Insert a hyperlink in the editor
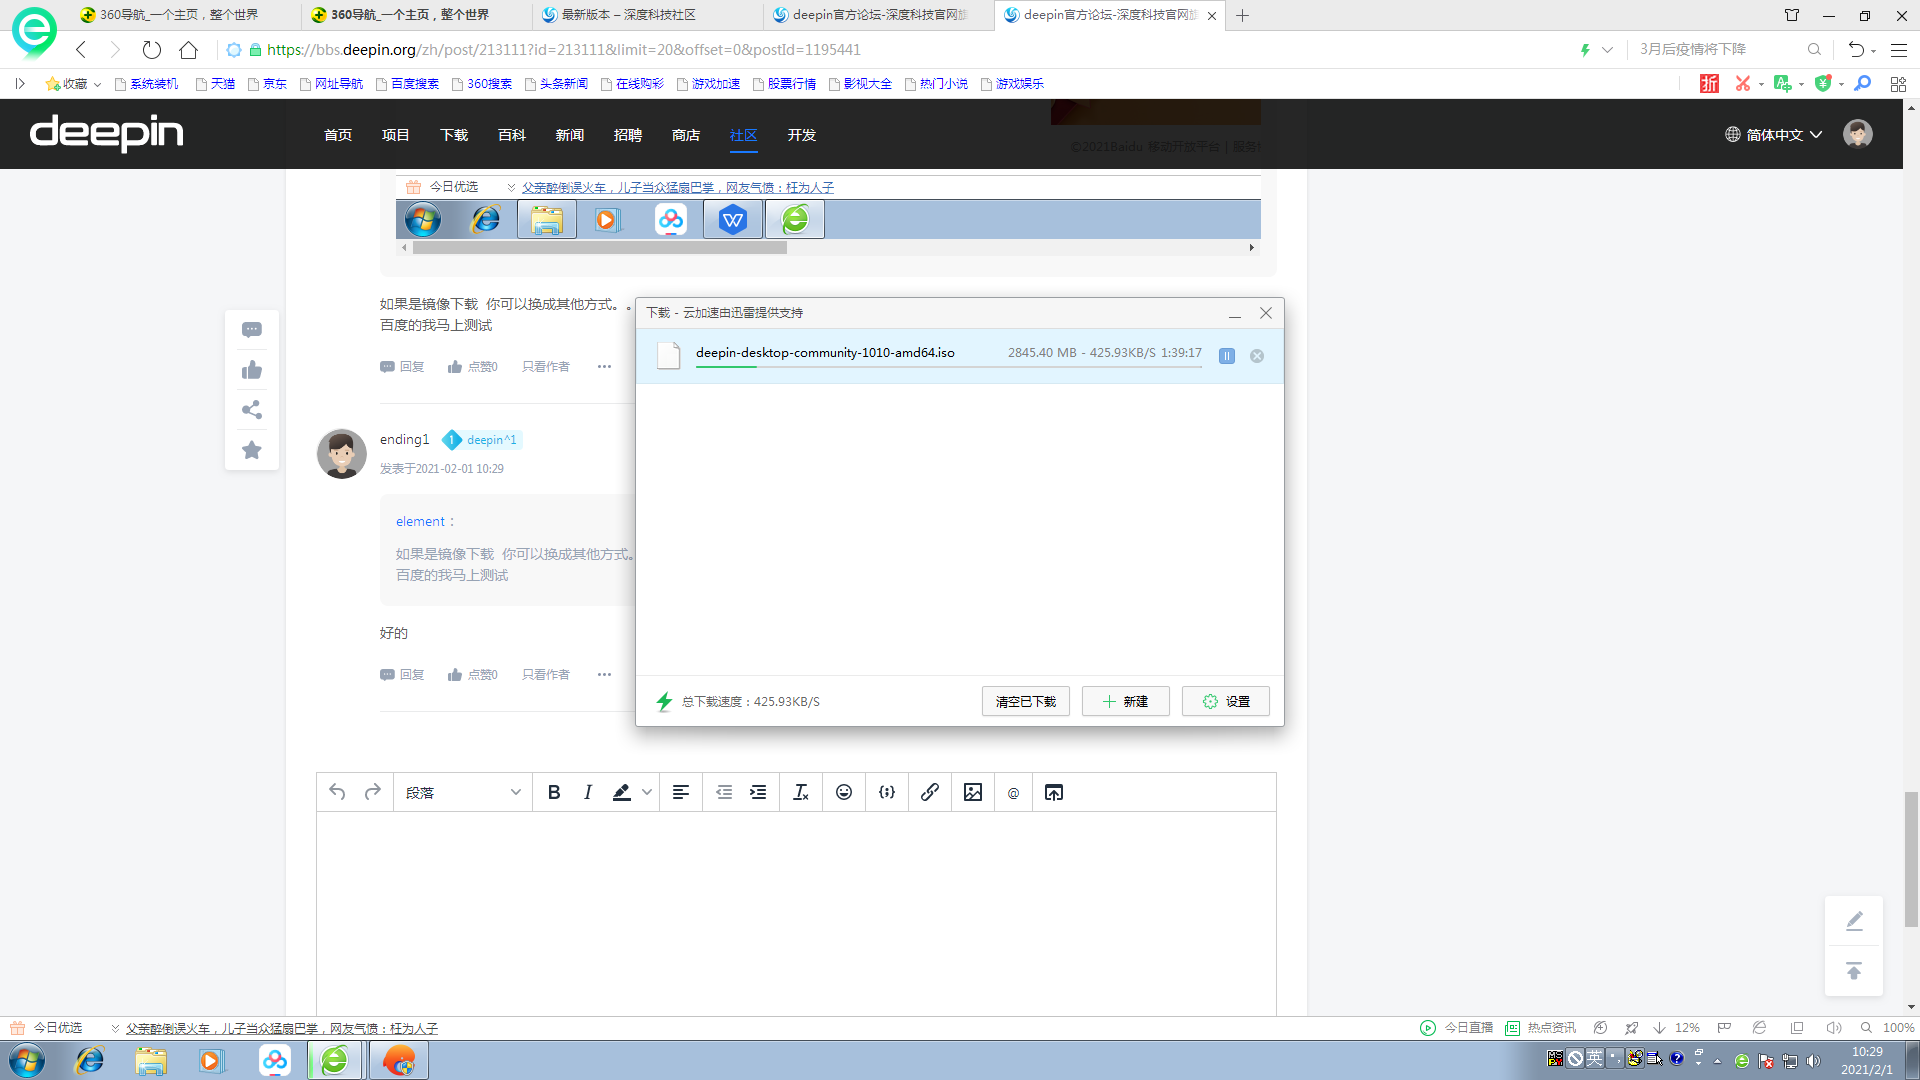 coord(930,792)
